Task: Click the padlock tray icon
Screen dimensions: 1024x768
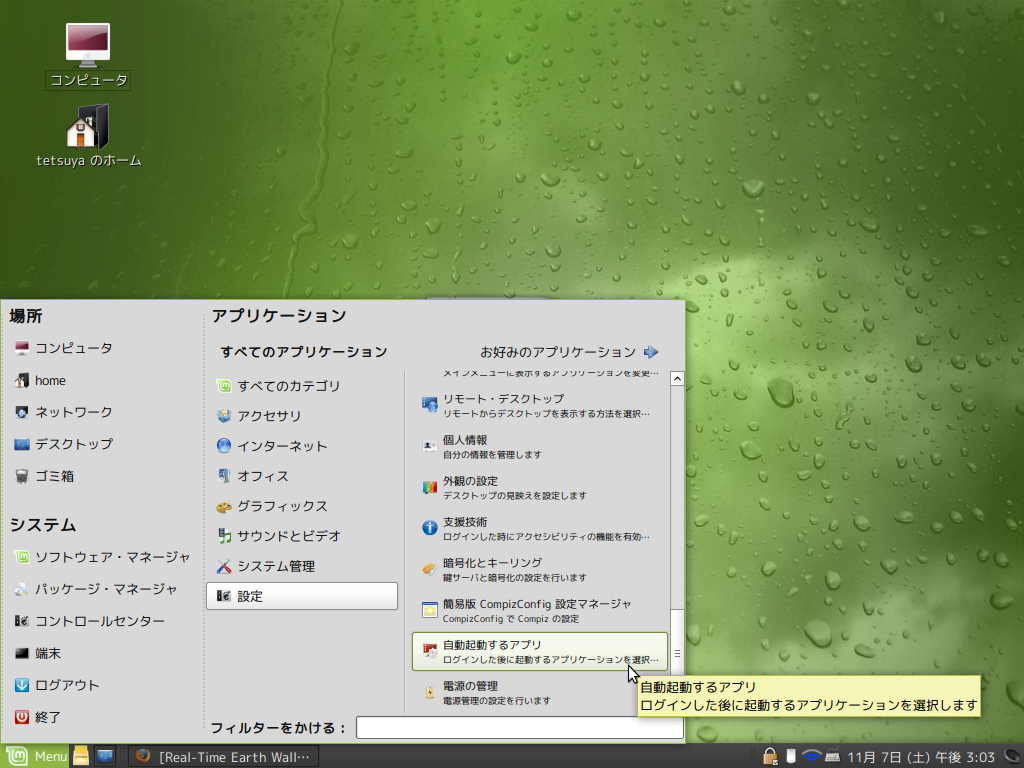Action: (x=770, y=756)
